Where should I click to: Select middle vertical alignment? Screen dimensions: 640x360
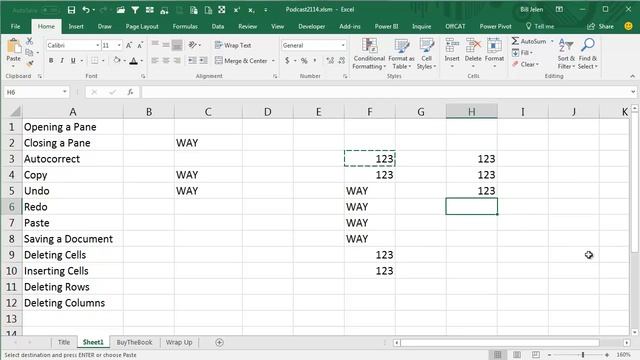pyautogui.click(x=166, y=45)
